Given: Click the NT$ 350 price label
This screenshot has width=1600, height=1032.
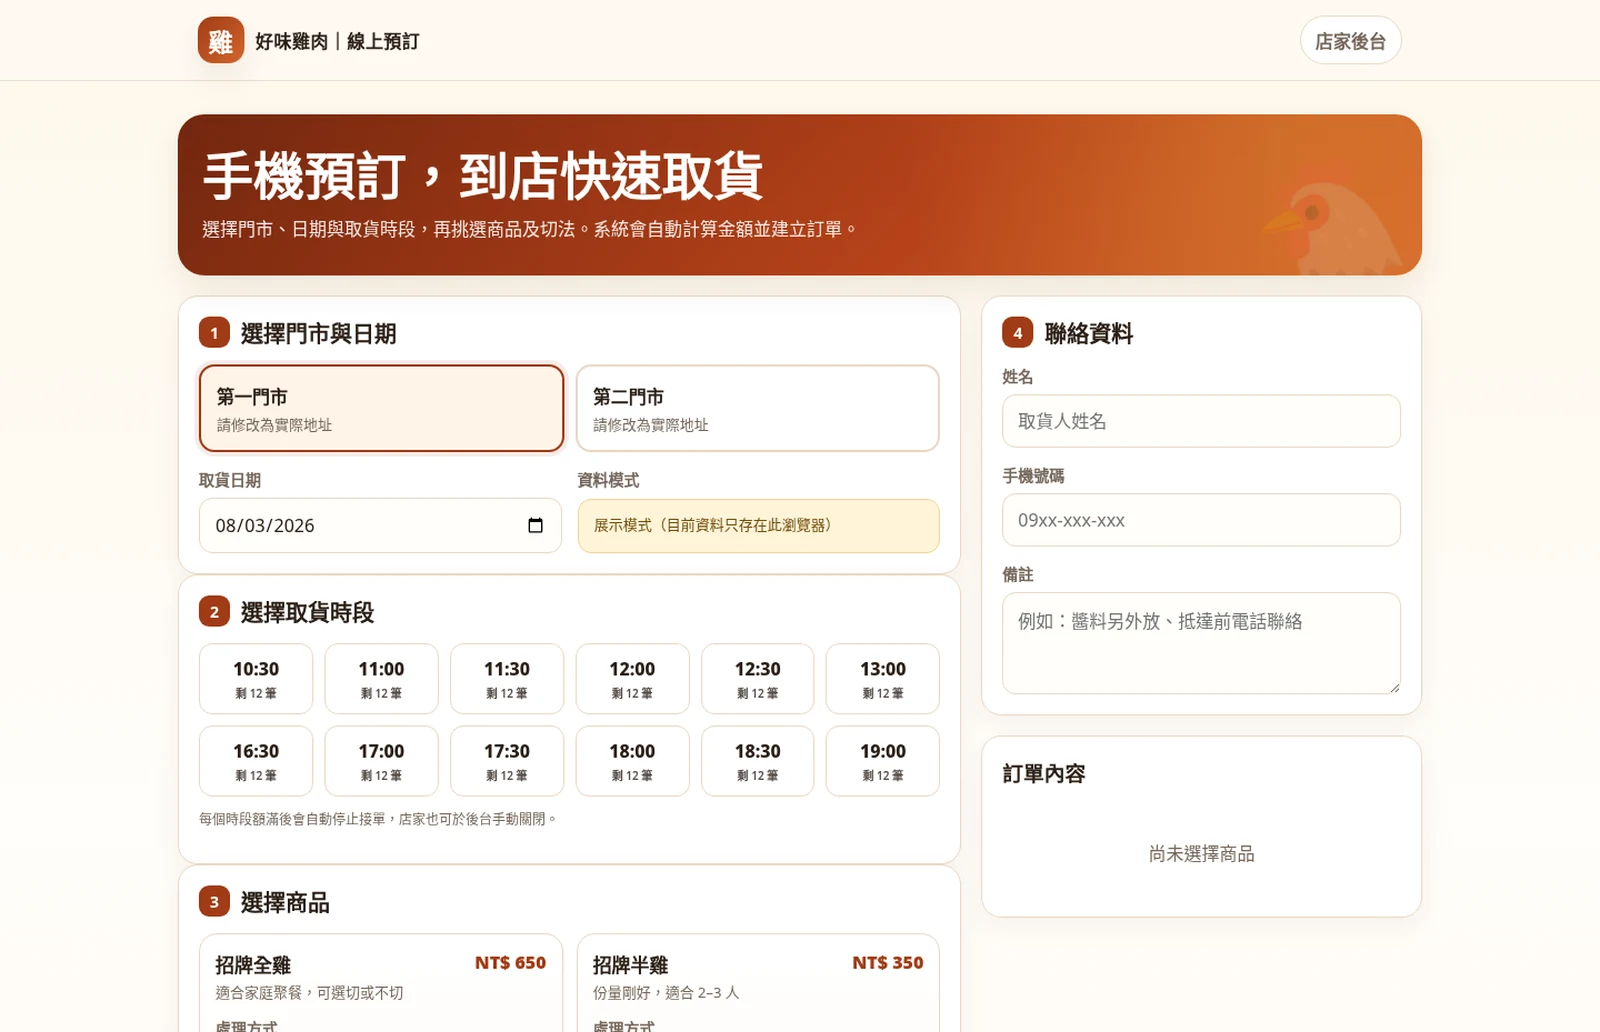Looking at the screenshot, I should 887,963.
